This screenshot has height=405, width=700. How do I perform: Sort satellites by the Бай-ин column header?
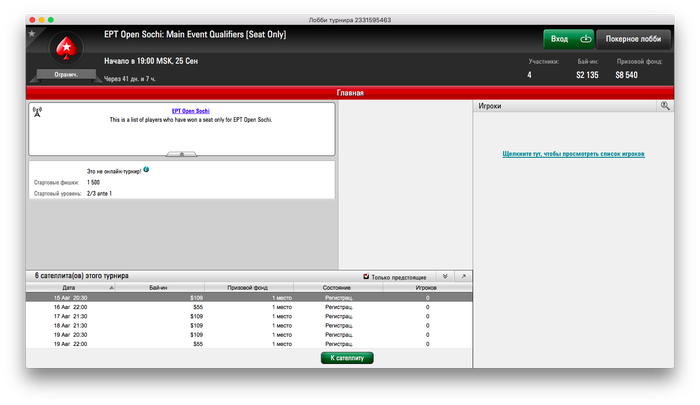point(159,288)
